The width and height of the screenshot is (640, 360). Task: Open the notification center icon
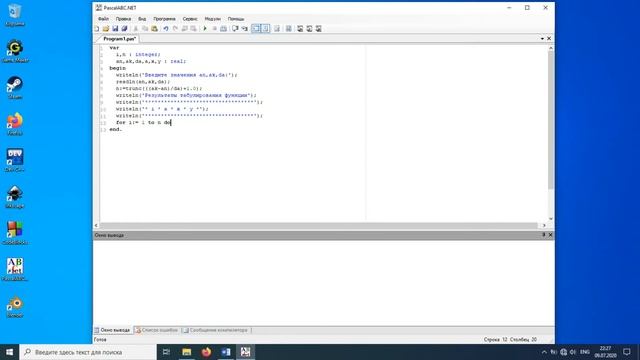pos(627,352)
